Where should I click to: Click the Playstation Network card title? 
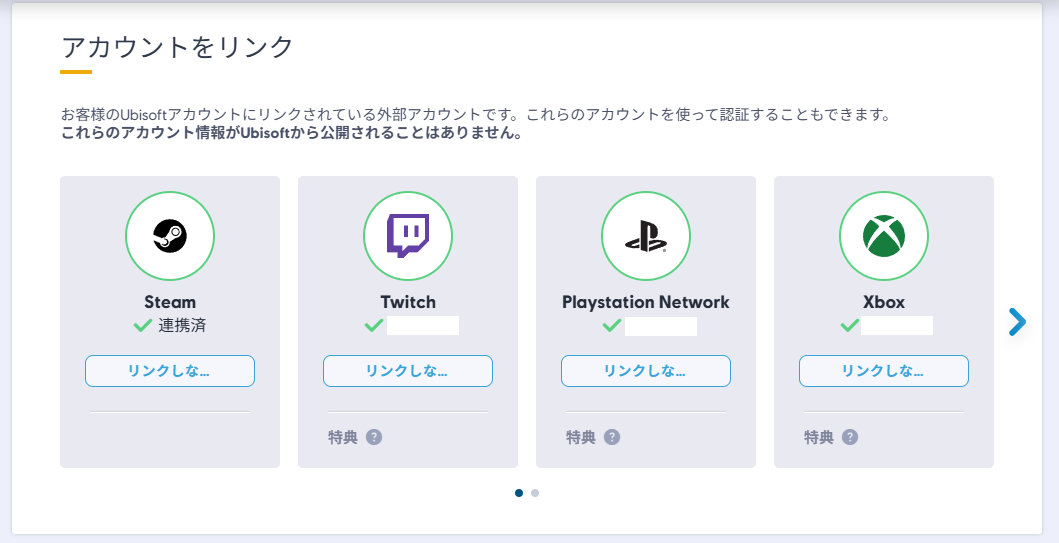coord(645,302)
